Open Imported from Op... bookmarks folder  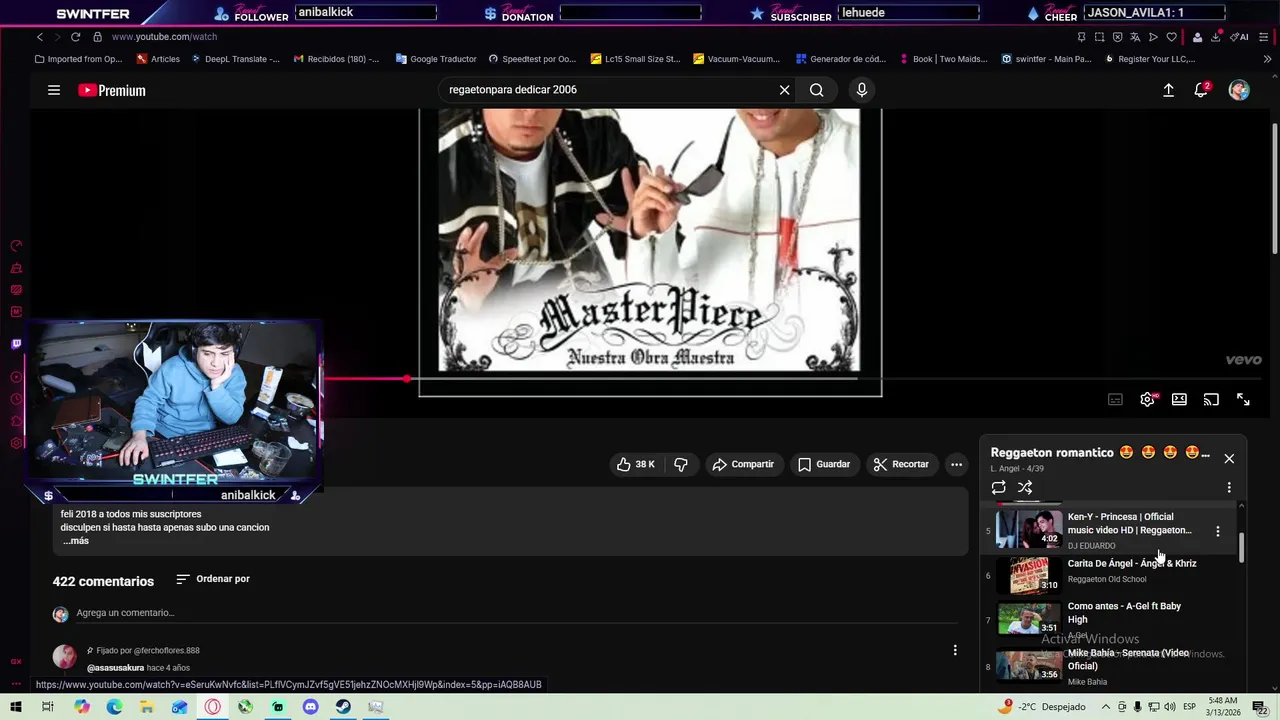click(79, 59)
